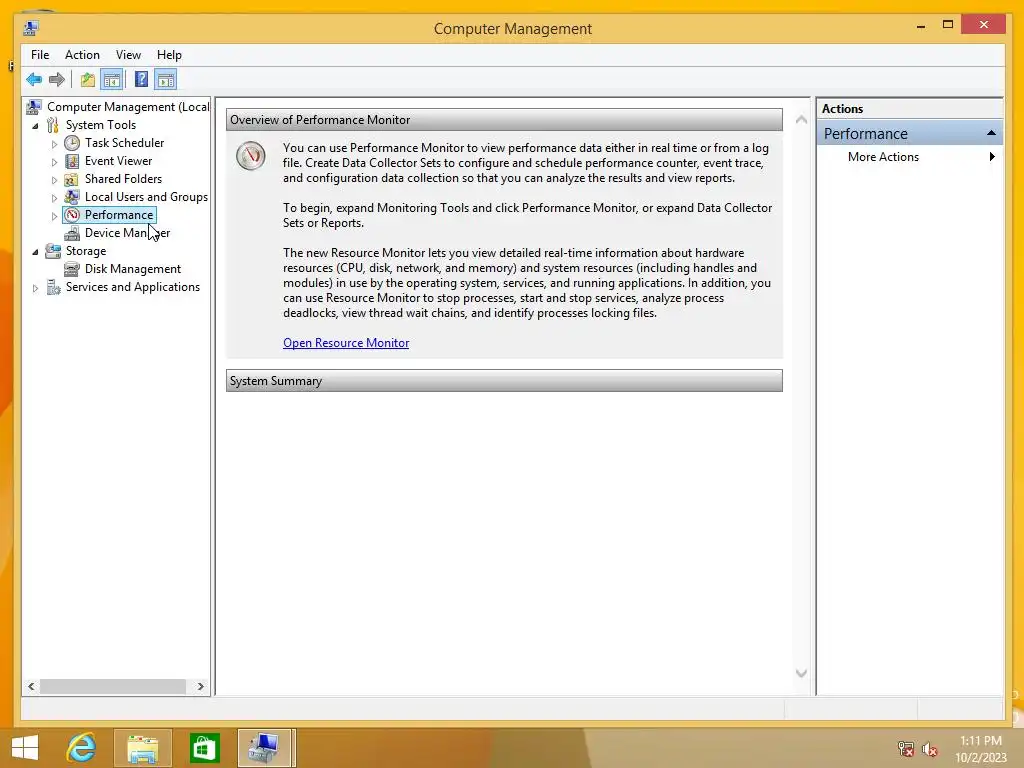Click the Back arrow toolbar icon
Viewport: 1024px width, 768px height.
click(34, 80)
